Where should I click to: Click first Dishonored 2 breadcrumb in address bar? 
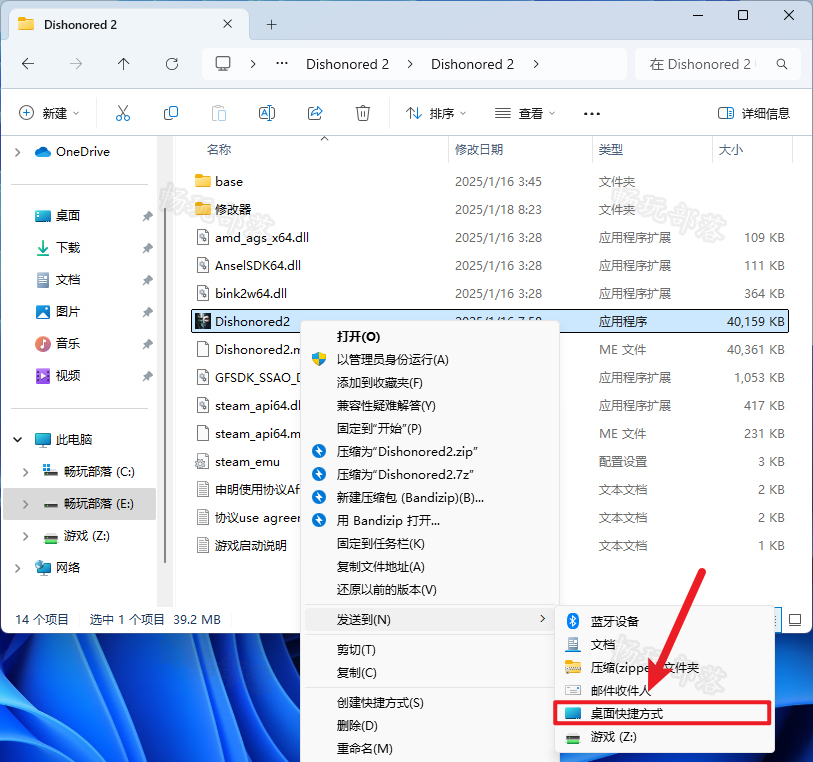[347, 64]
